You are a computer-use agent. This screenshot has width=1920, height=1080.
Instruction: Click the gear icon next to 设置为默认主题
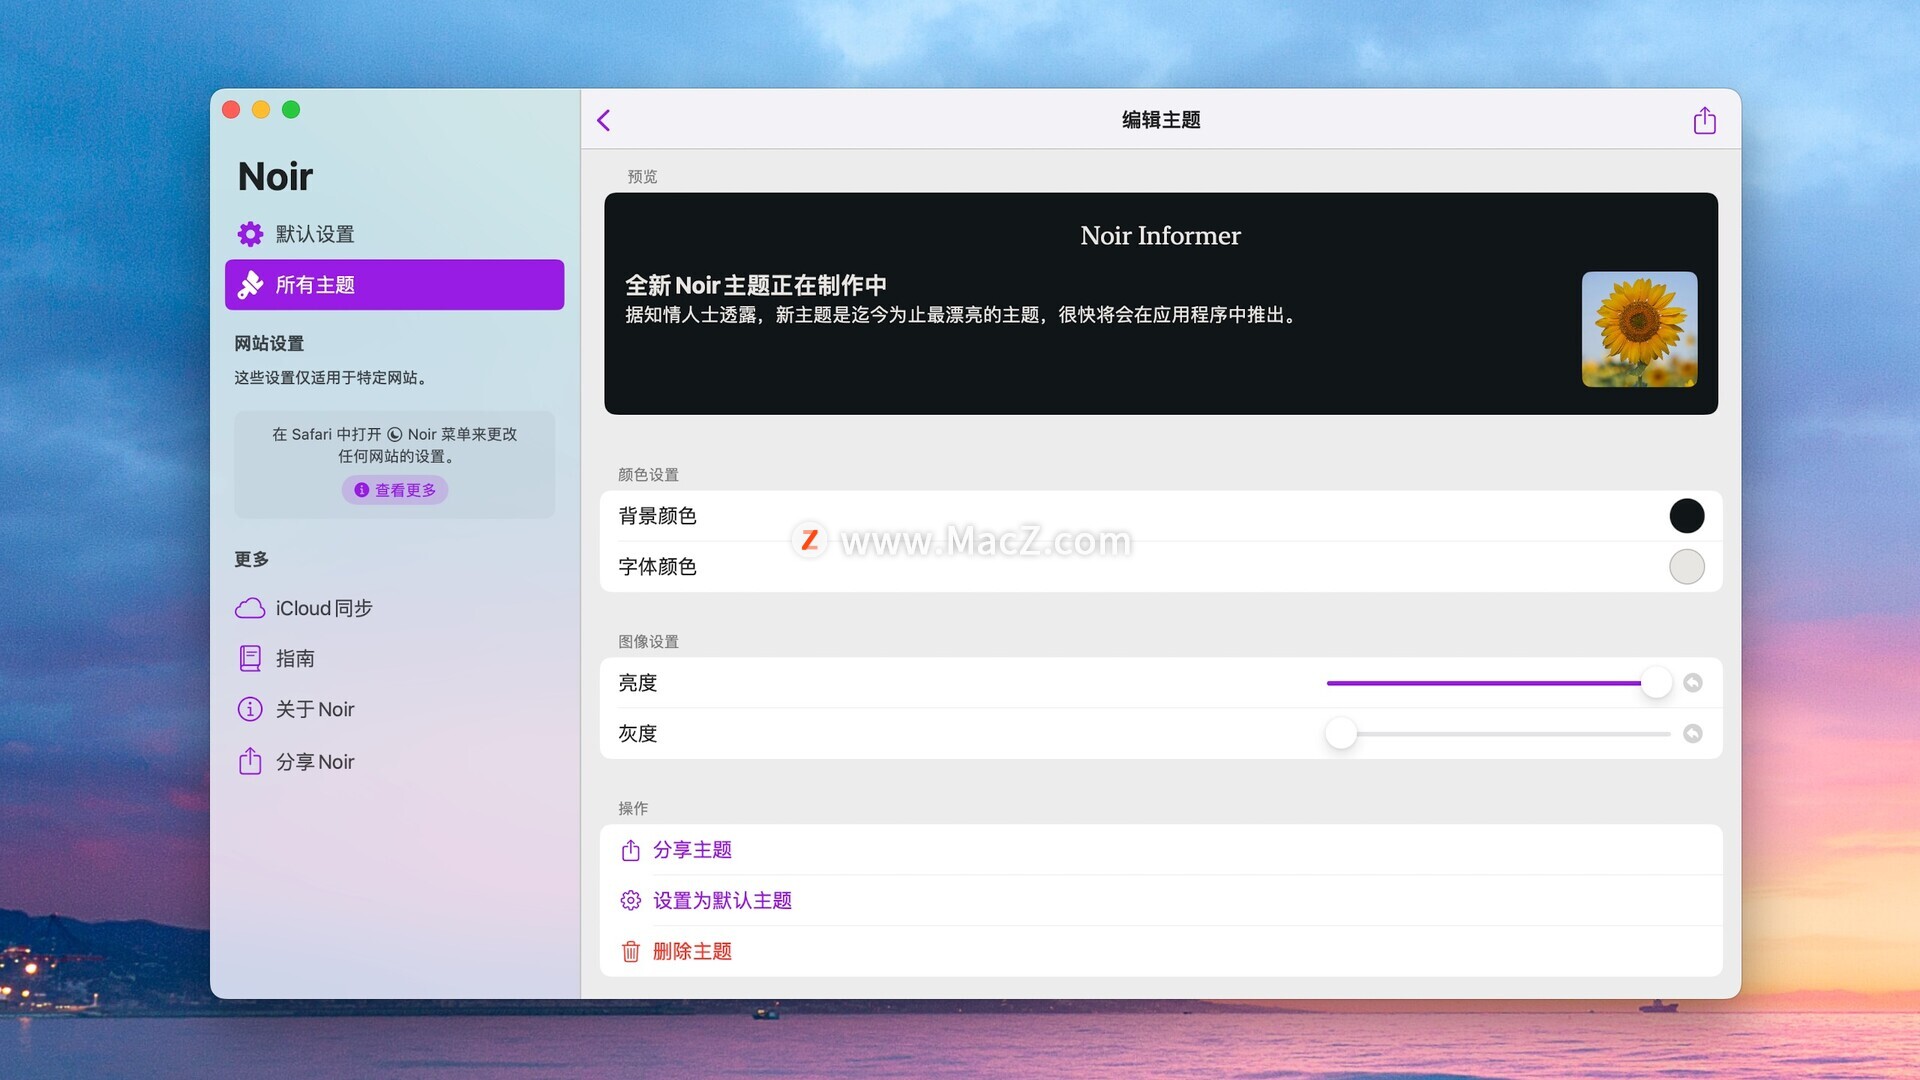pos(630,901)
